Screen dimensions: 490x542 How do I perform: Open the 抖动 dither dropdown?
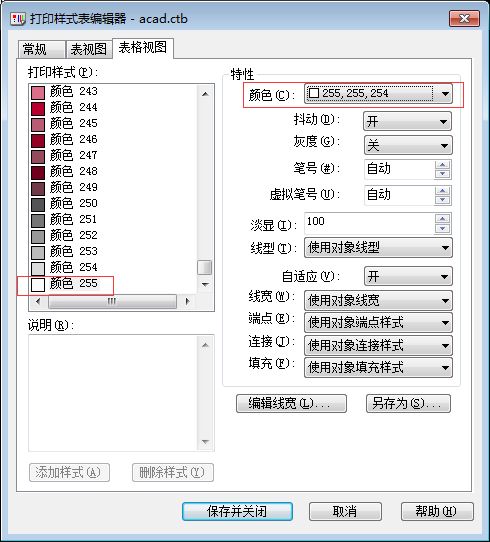pos(408,121)
